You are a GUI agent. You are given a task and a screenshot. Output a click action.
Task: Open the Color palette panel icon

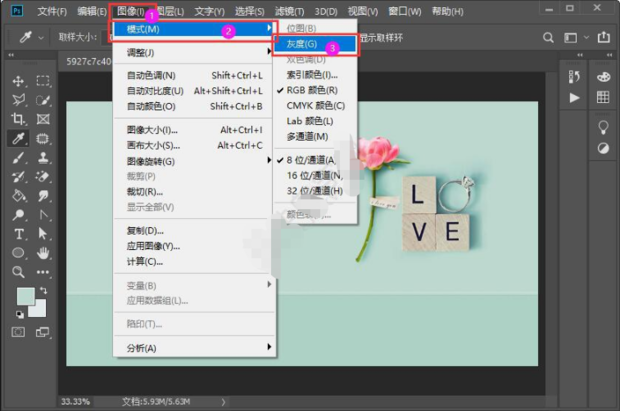tap(603, 77)
